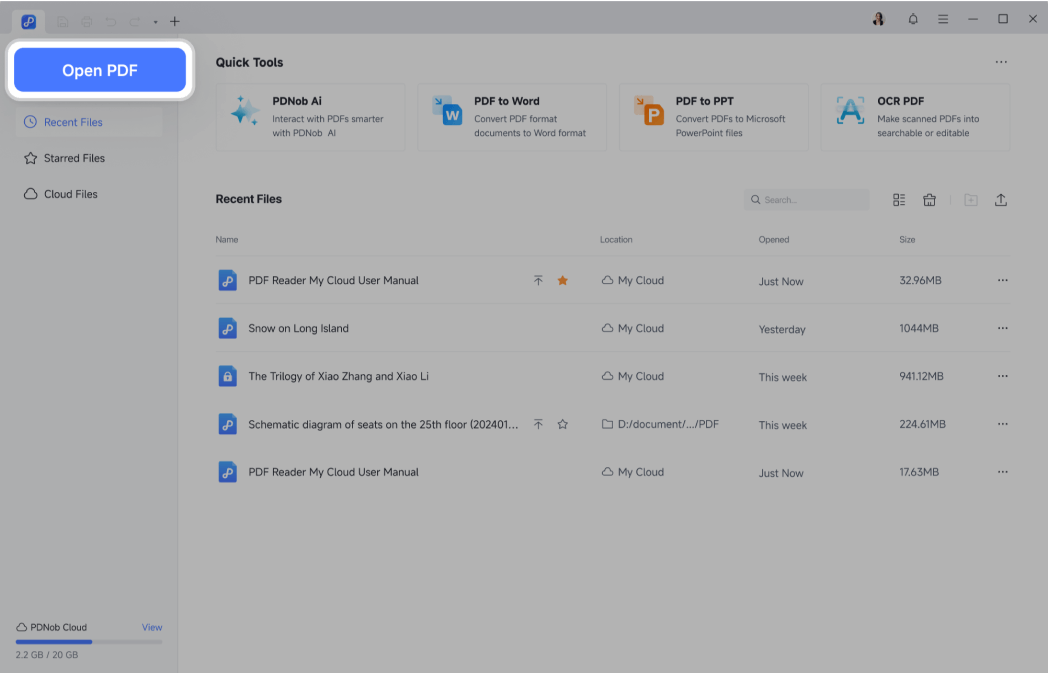Click the undo arrow icon
This screenshot has height=673, width=1048.
(110, 21)
